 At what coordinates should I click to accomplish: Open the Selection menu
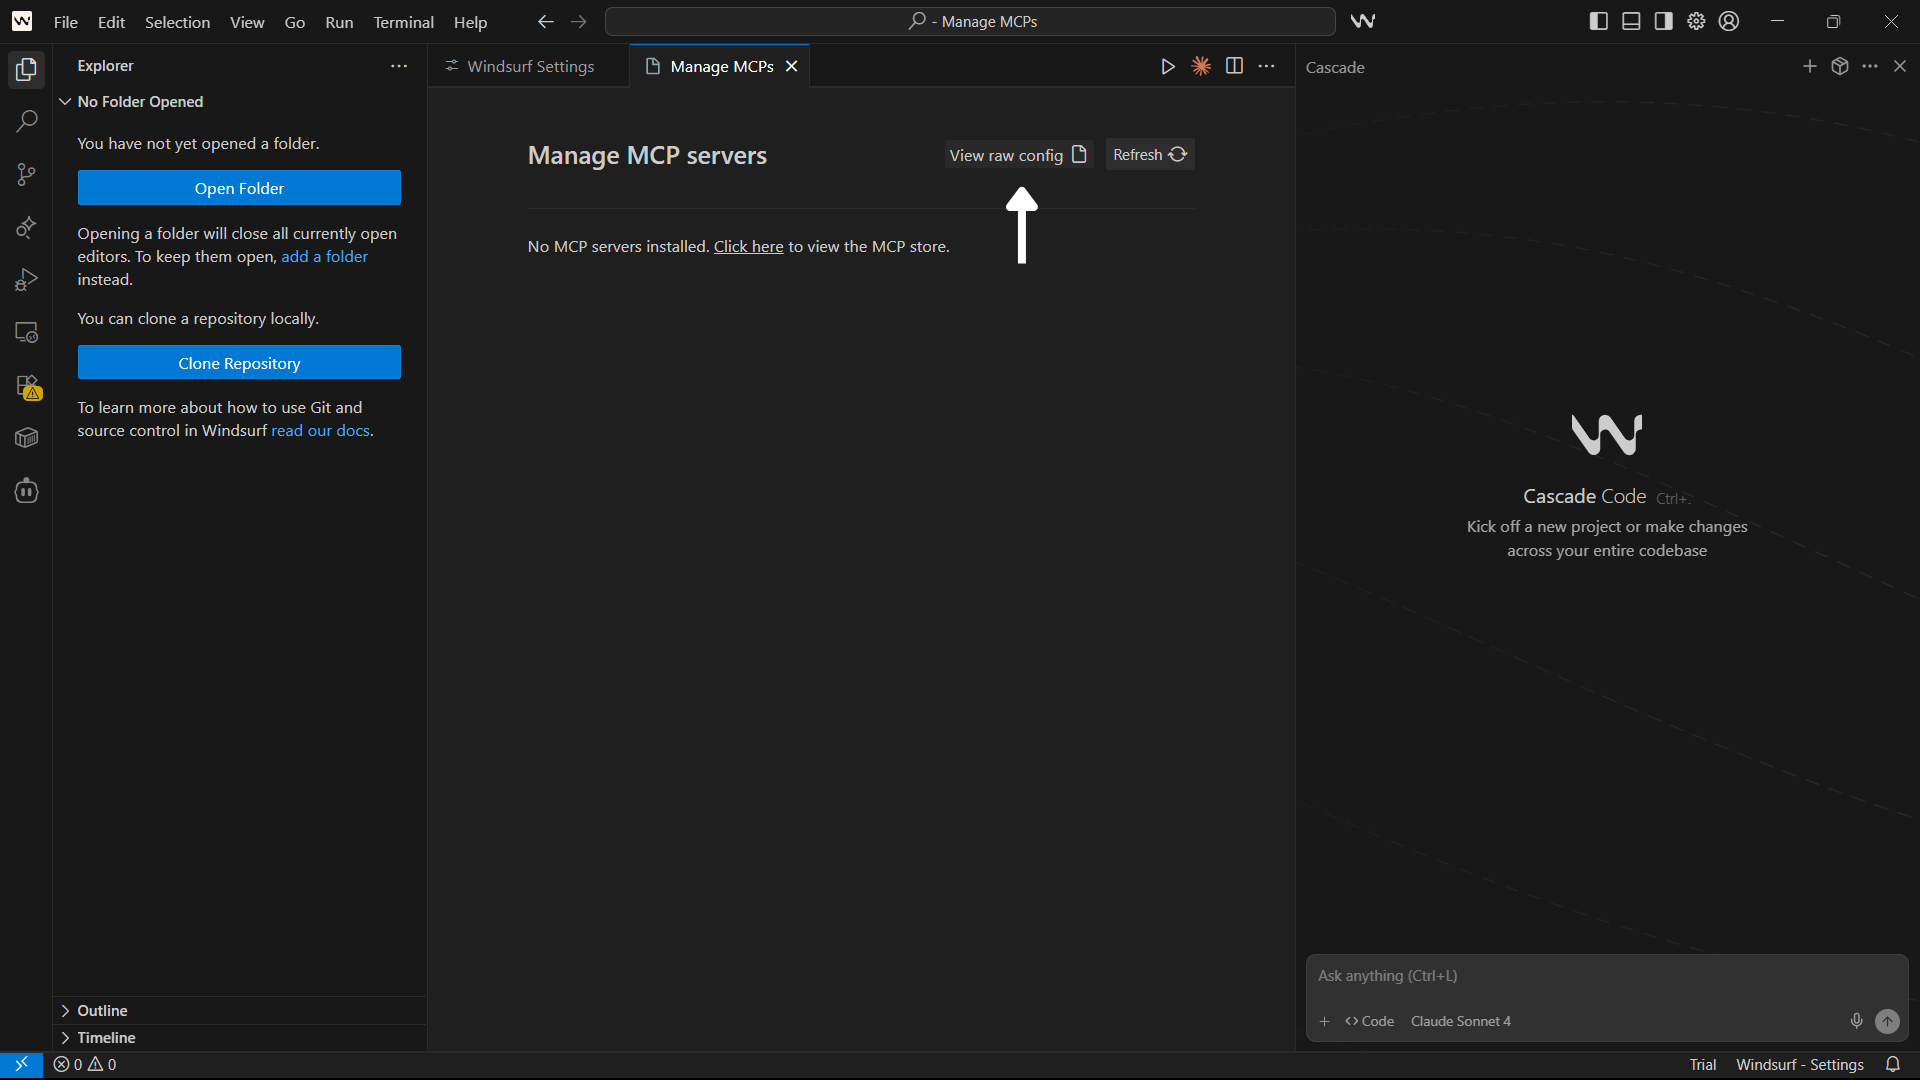point(177,22)
